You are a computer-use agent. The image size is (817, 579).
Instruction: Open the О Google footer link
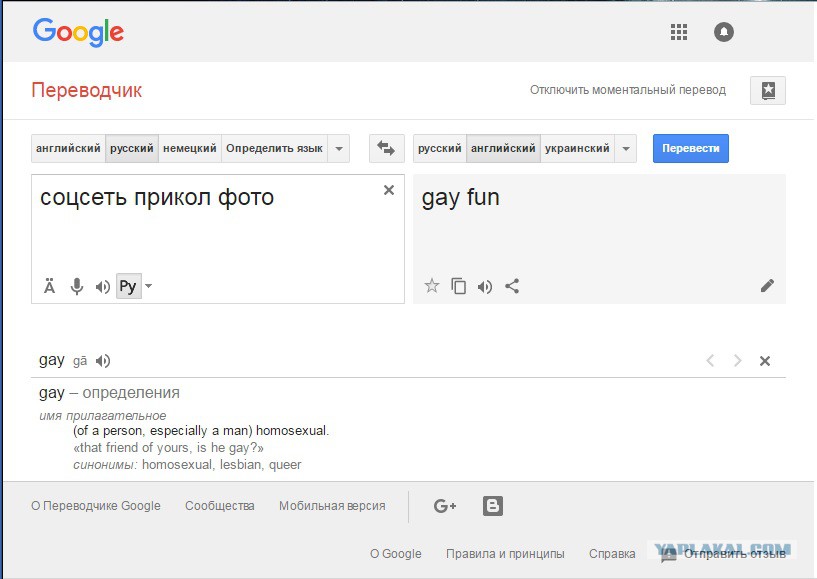point(395,553)
